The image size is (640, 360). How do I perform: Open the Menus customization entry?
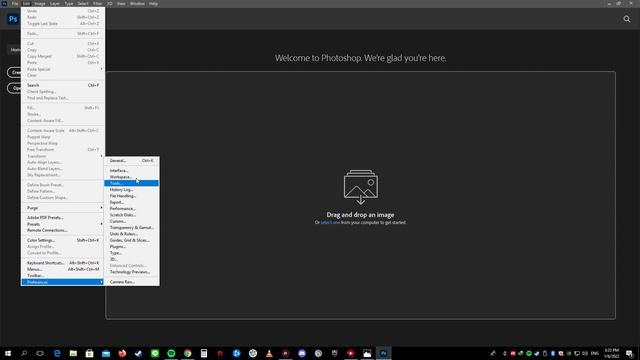click(63, 269)
